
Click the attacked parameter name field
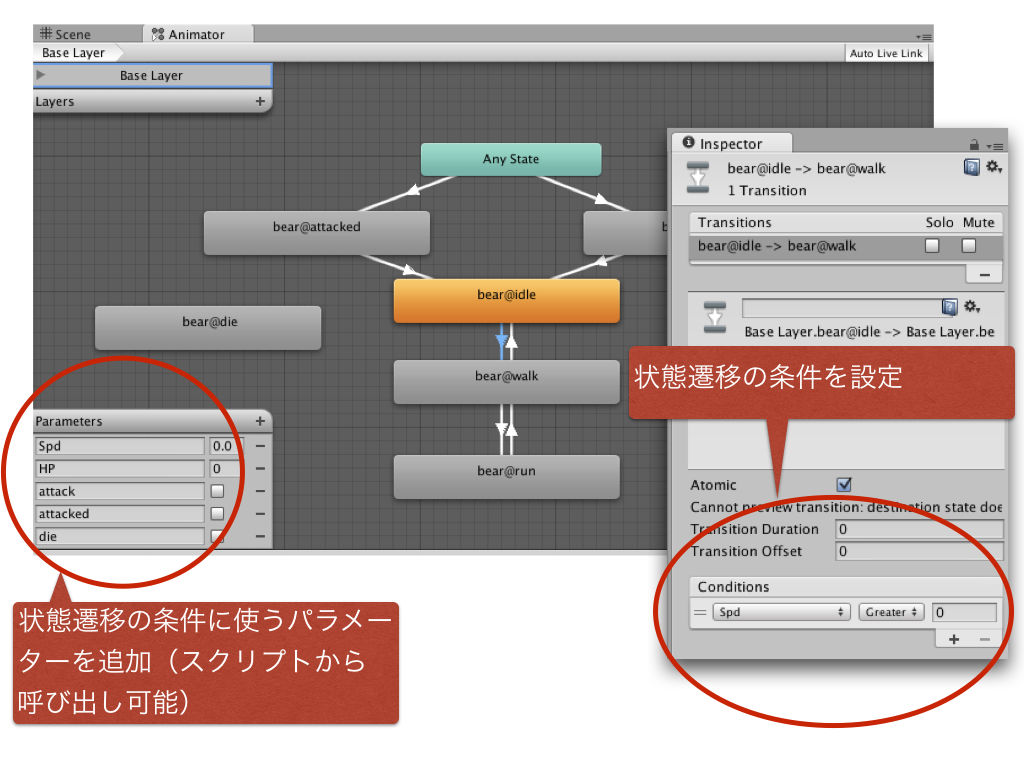point(120,514)
